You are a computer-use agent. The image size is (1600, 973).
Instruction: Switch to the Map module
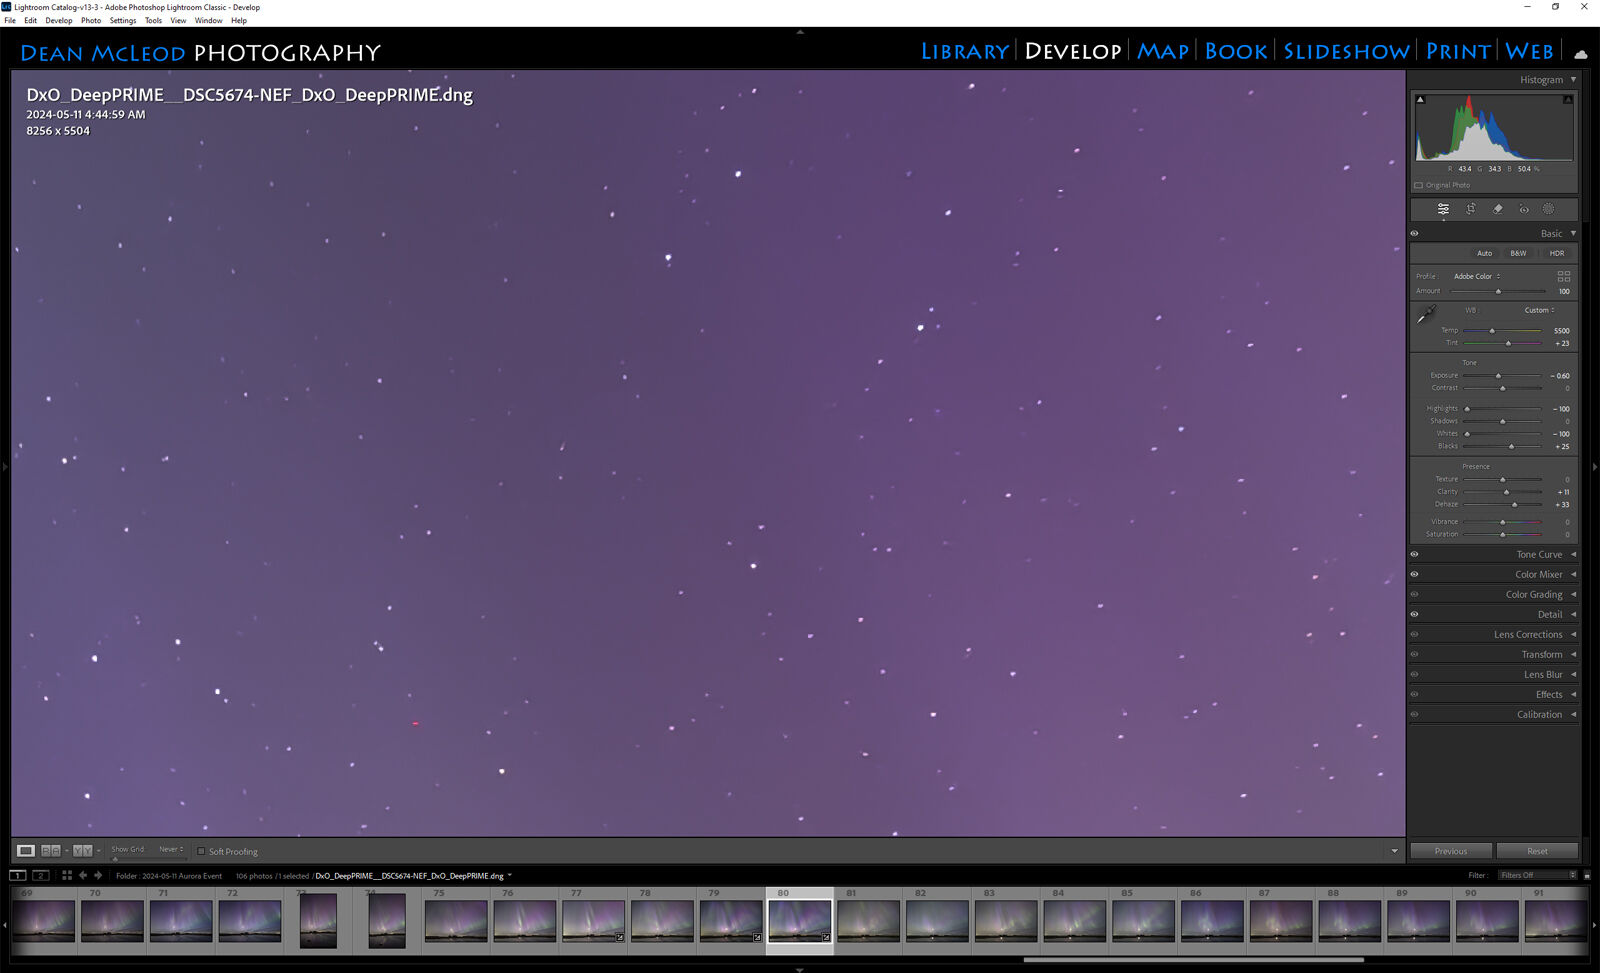pos(1163,51)
